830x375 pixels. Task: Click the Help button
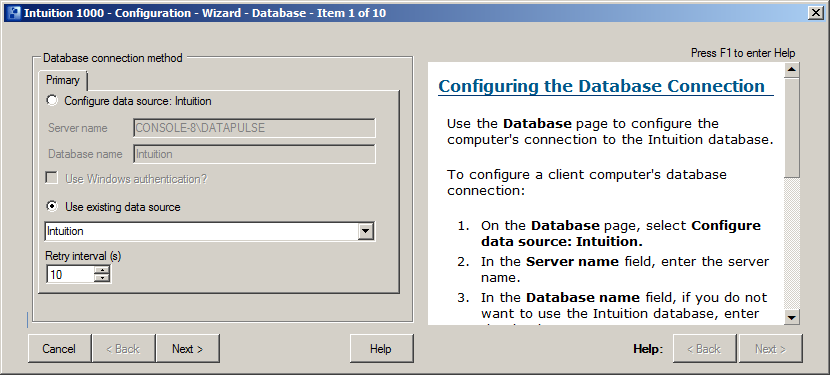pyautogui.click(x=381, y=349)
